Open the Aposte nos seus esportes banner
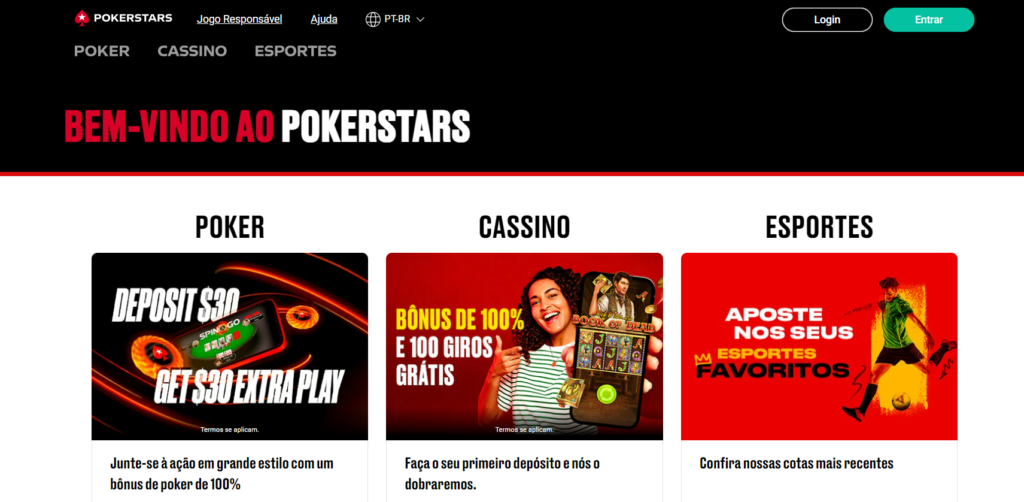 click(819, 347)
